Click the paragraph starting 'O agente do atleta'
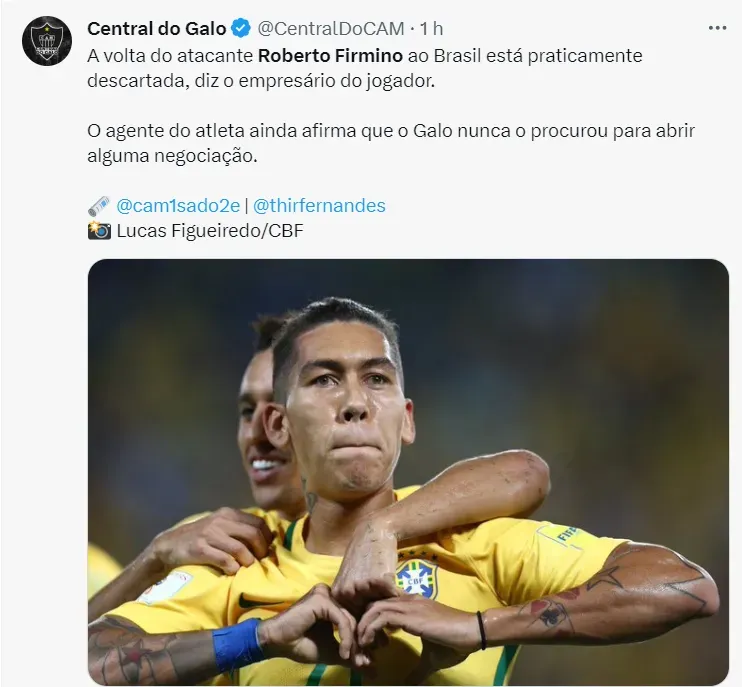742x687 pixels. (x=391, y=143)
